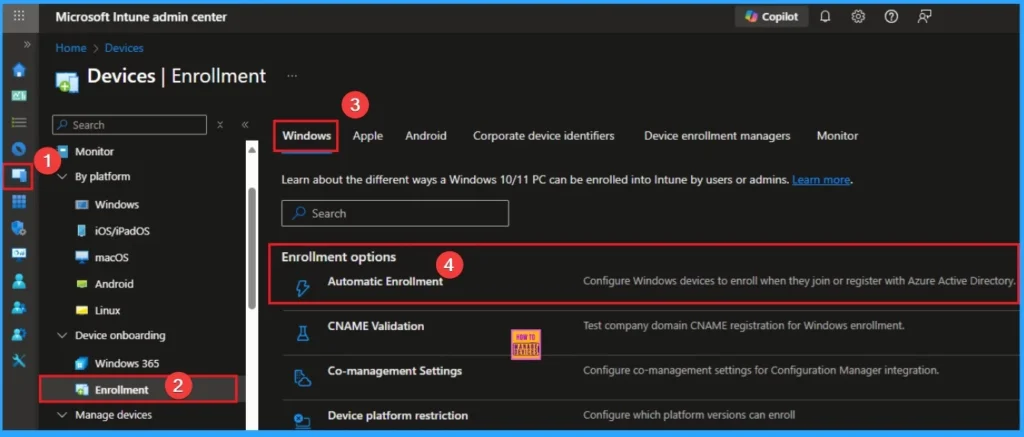Open the Monitor tab
This screenshot has height=437, width=1024.
[x=837, y=136]
